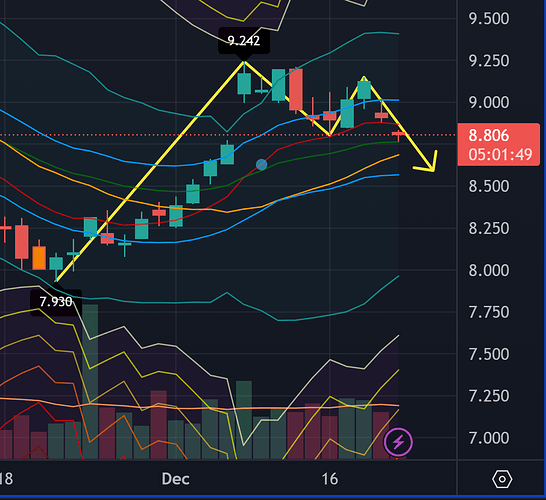Click the 9.000 price axis label
This screenshot has height=500, width=546.
pos(489,102)
